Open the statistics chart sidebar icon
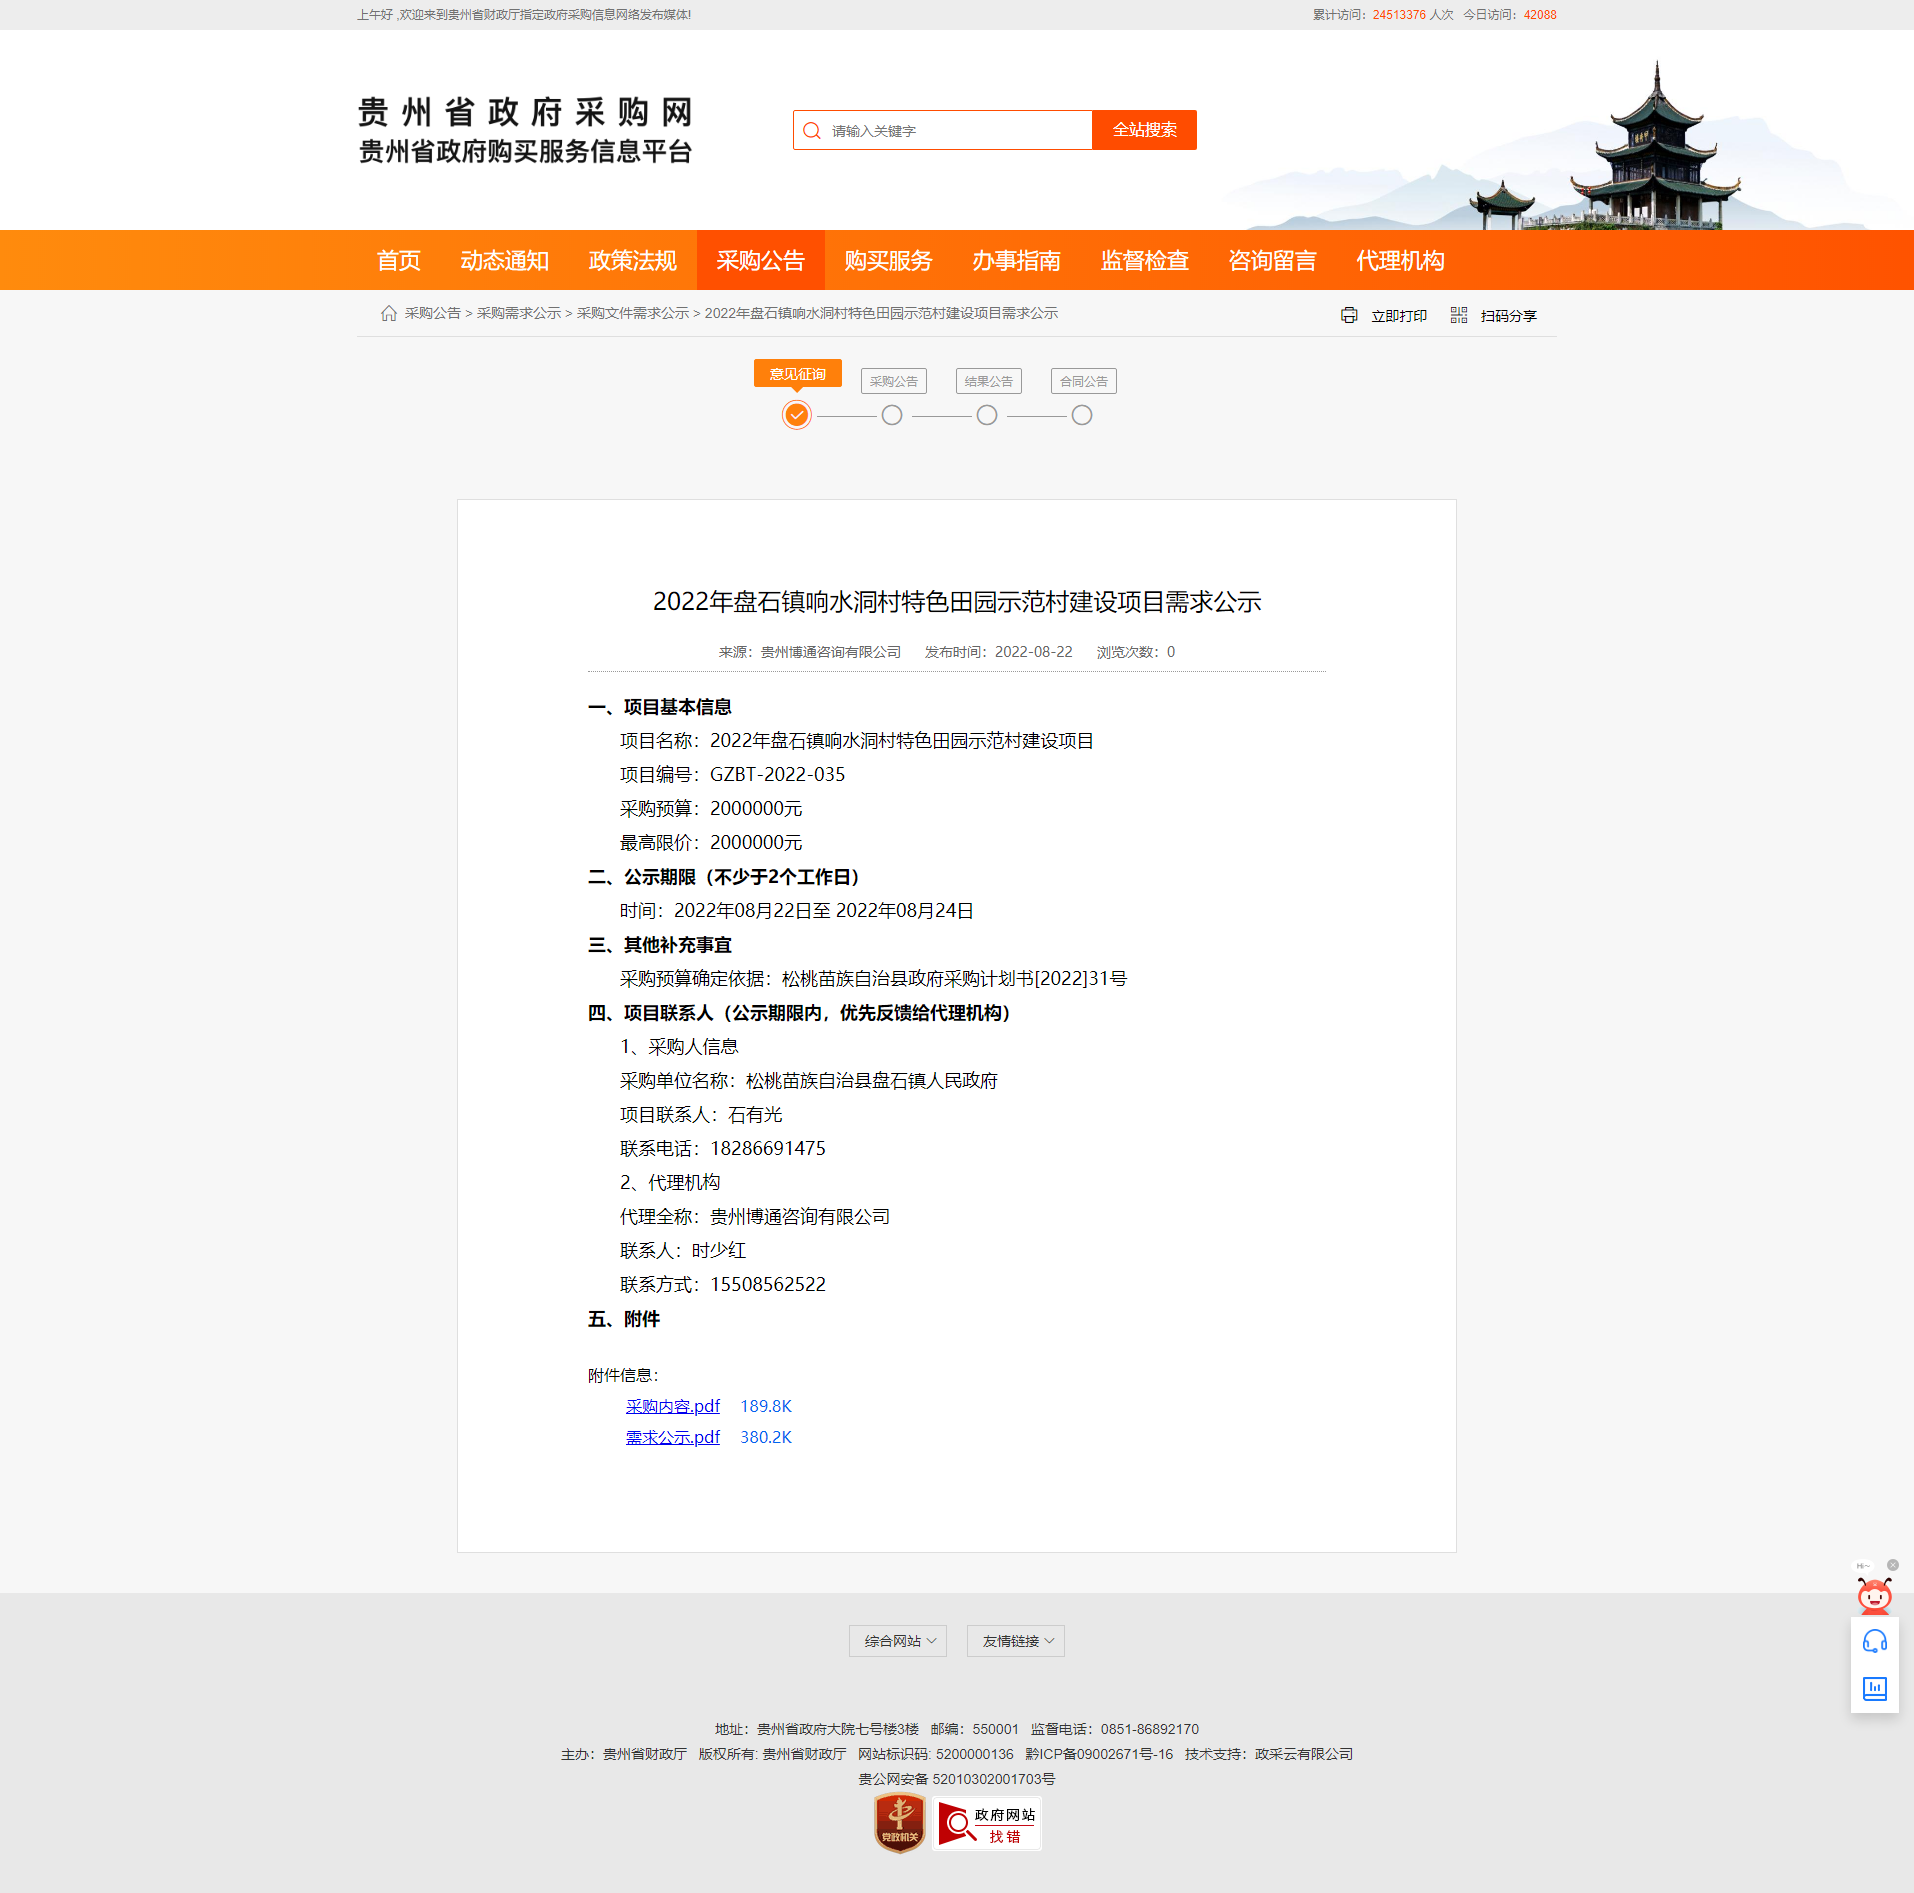The image size is (1914, 1893). click(1875, 1689)
